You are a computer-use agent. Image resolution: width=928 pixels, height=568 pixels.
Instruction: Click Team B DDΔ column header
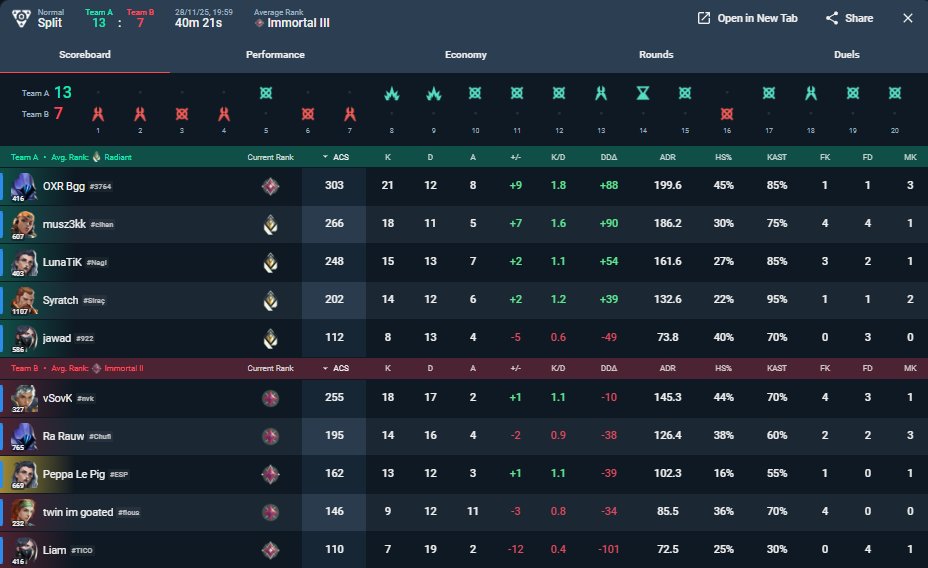pos(608,368)
